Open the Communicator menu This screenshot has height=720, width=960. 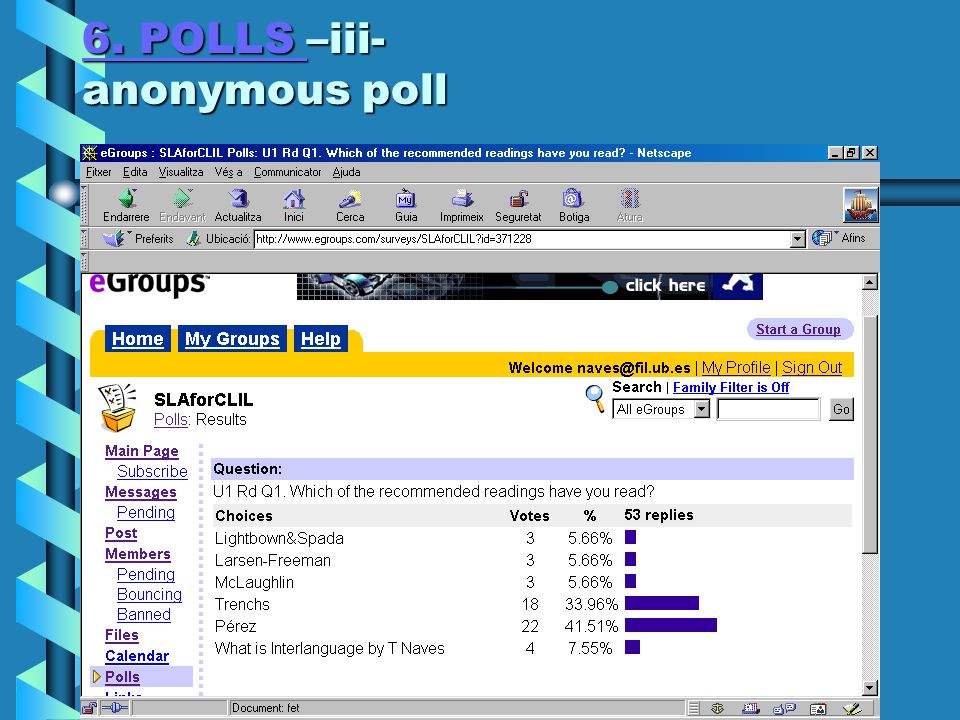(288, 172)
